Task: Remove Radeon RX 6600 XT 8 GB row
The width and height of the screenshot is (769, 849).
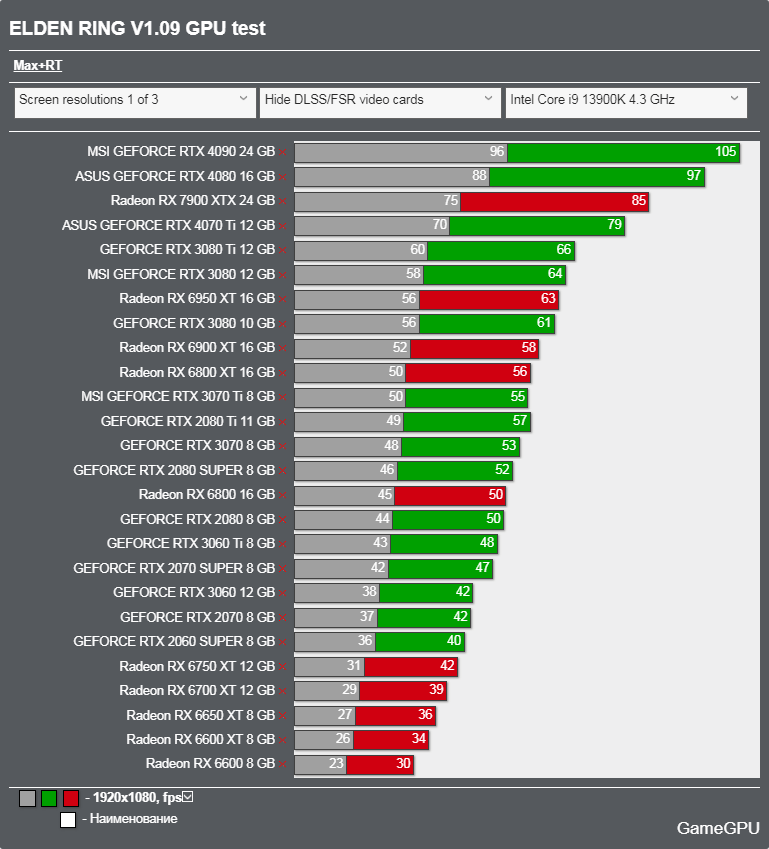Action: click(x=283, y=740)
